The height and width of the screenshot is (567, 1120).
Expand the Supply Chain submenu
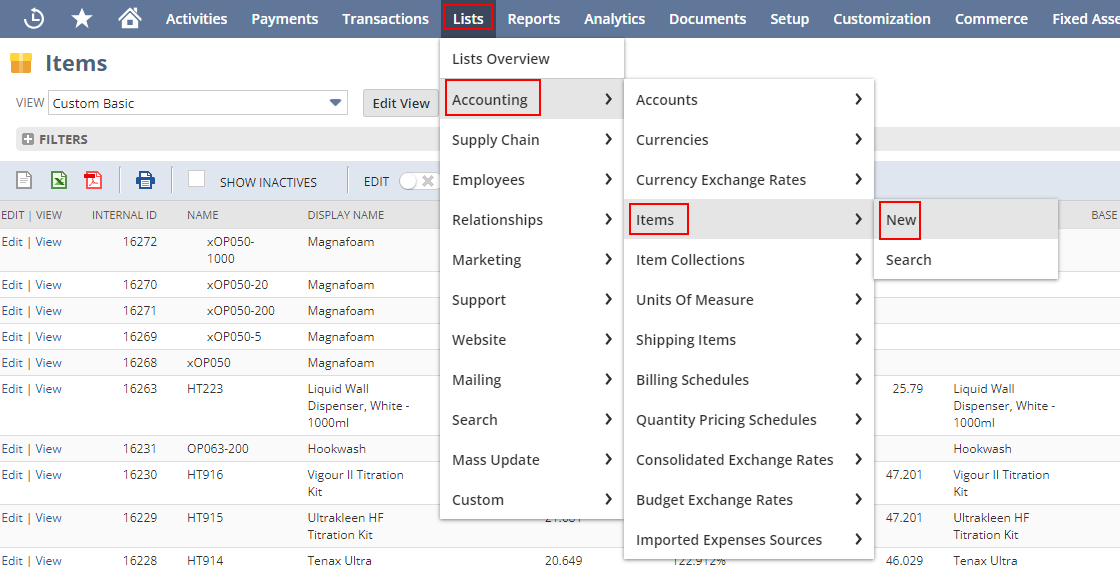(x=531, y=140)
